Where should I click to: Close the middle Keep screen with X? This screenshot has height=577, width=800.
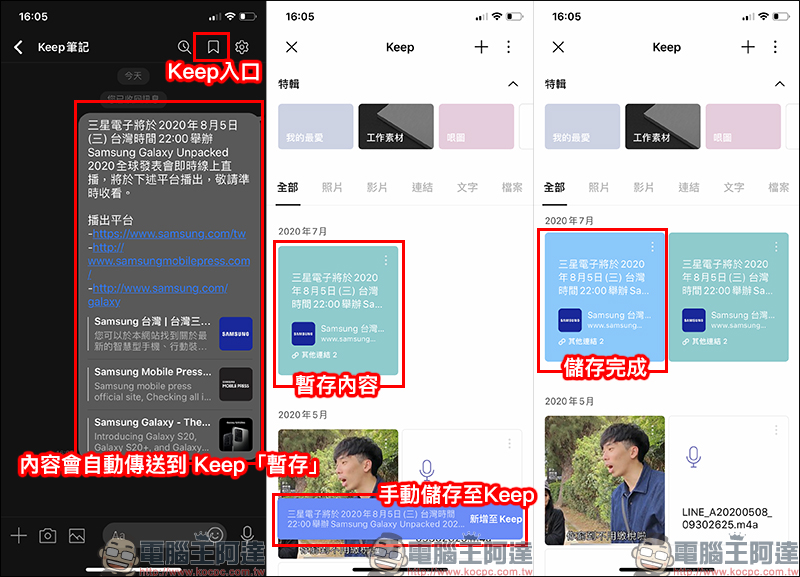[292, 47]
